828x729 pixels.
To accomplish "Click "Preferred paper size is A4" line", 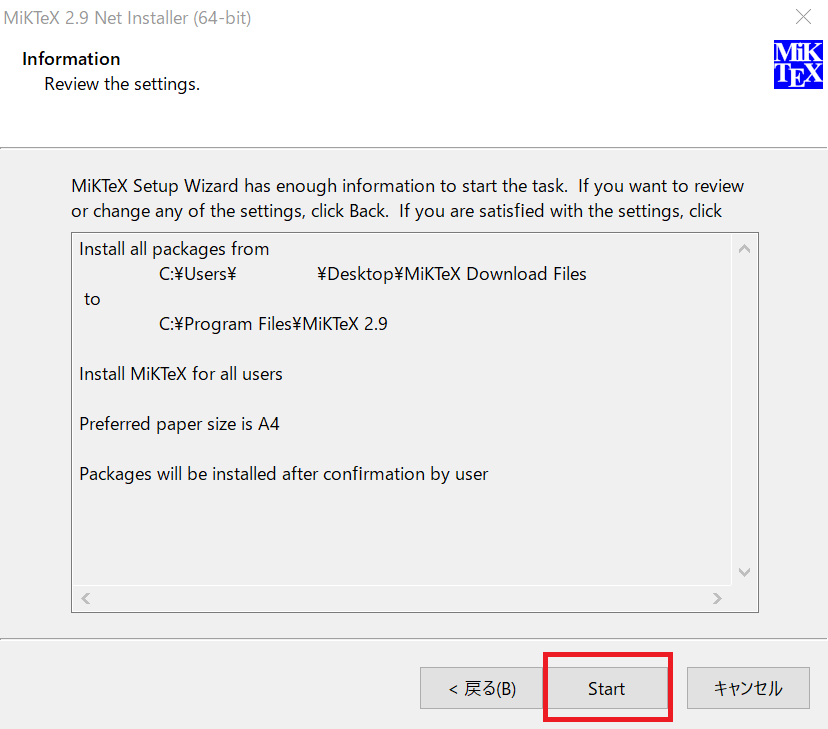I will (179, 424).
